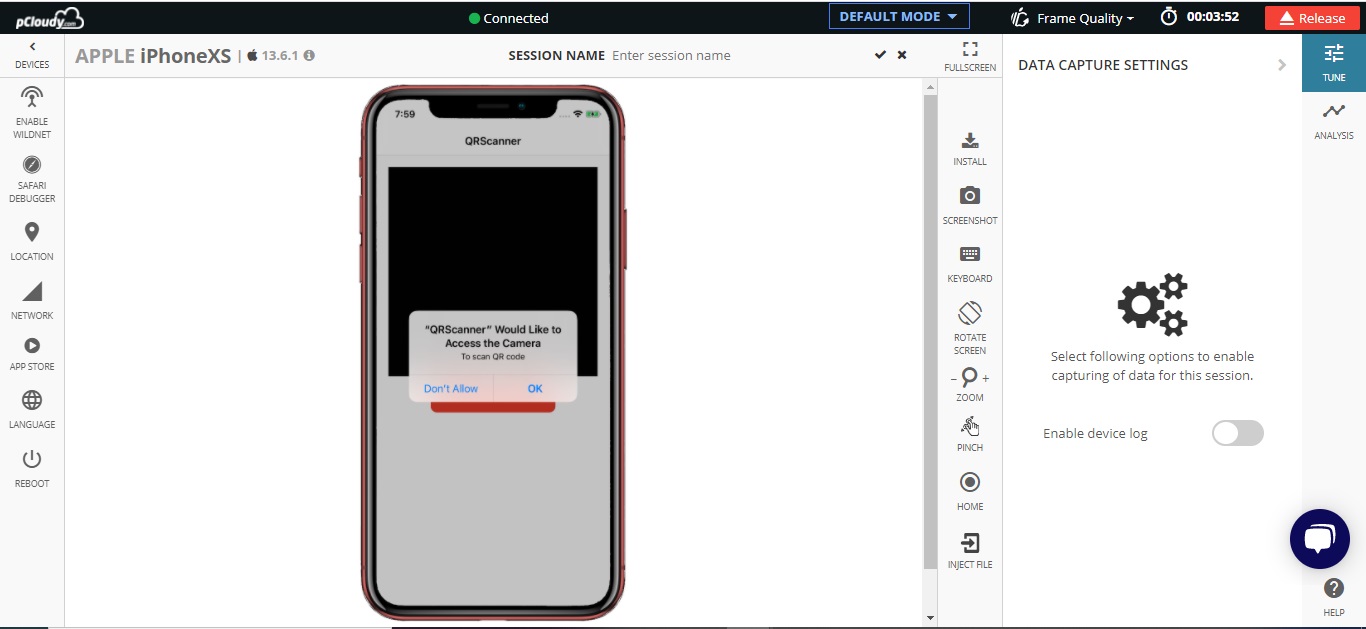Viewport: 1366px width, 629px height.
Task: Confirm session name with checkmark
Action: 880,55
